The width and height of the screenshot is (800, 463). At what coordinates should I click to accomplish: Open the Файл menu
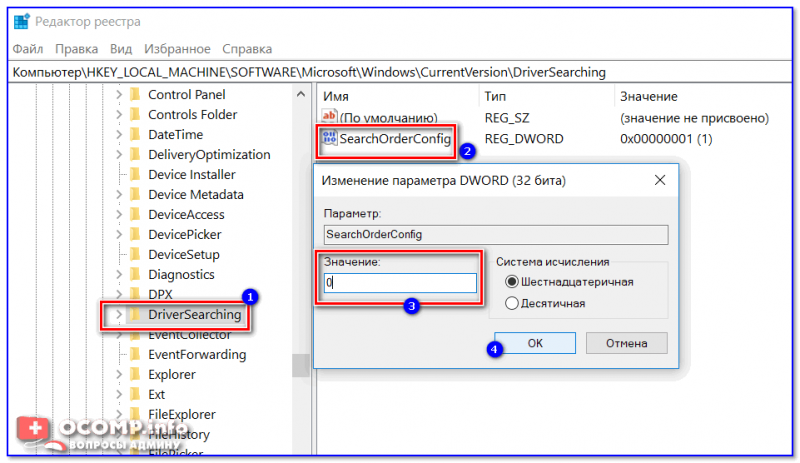28,49
